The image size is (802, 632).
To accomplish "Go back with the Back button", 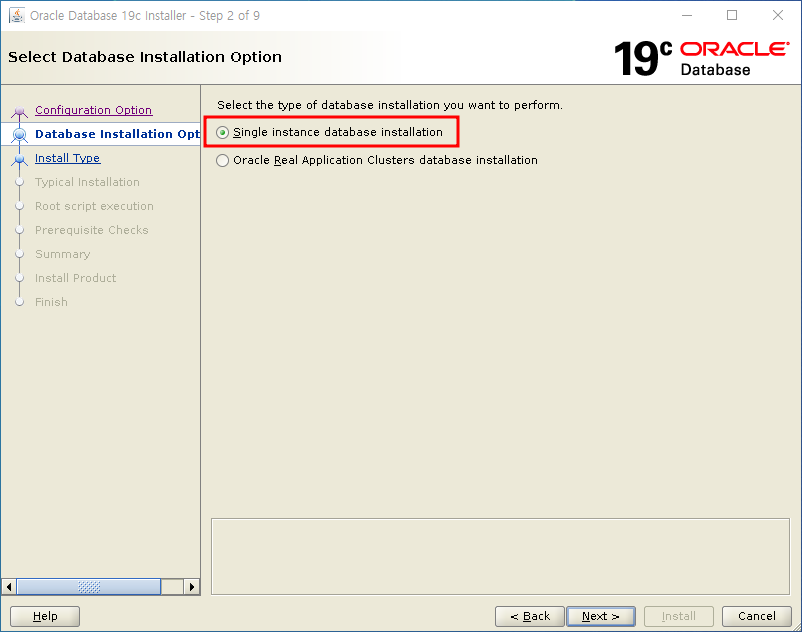I will coord(530,616).
